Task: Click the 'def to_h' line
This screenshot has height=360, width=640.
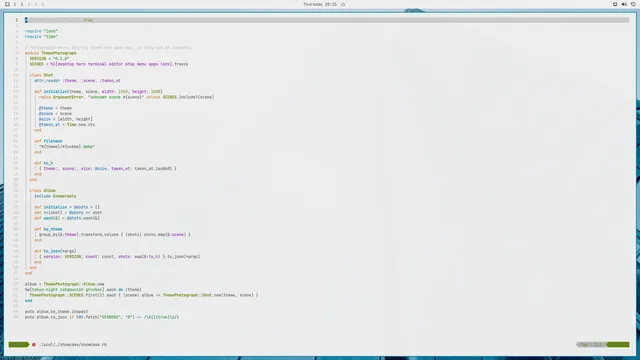Action: [x=44, y=163]
